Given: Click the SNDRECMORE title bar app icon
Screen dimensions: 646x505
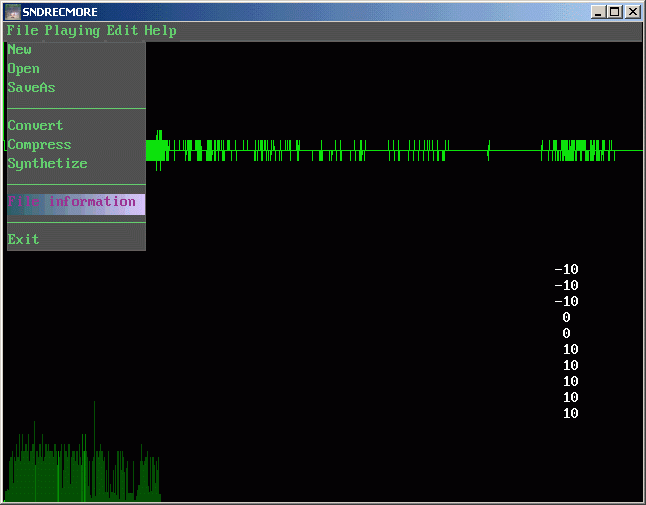Looking at the screenshot, I should click(x=13, y=12).
